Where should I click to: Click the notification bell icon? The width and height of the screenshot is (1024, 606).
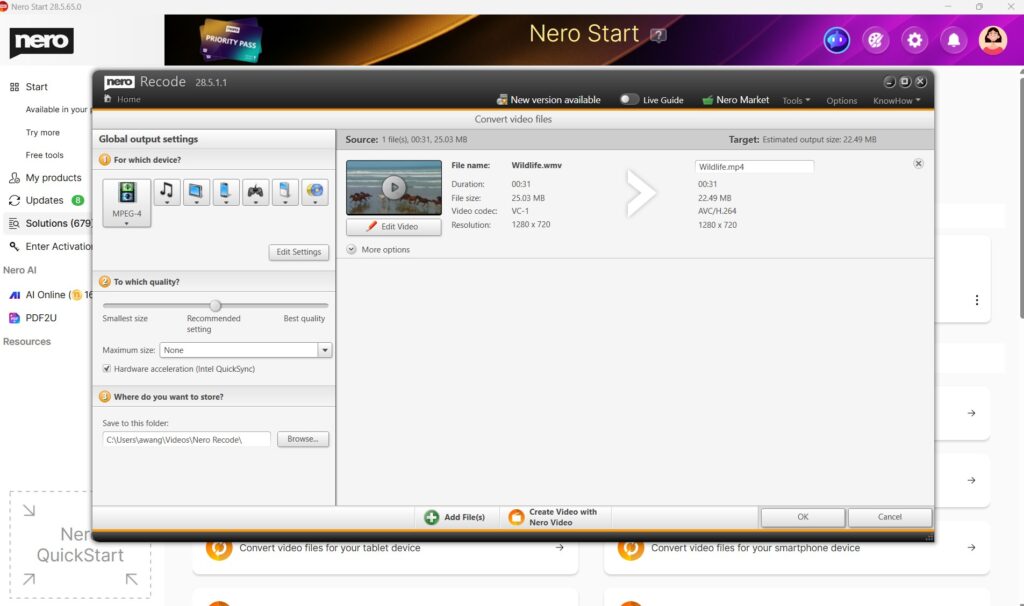pos(954,40)
